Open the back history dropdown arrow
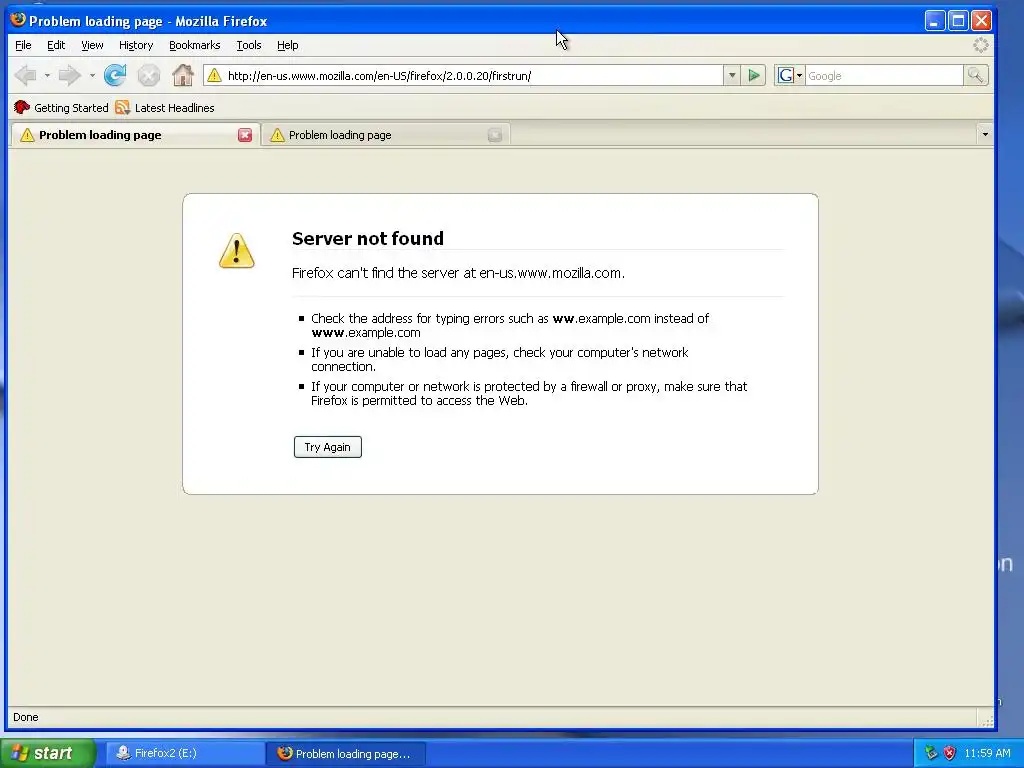 (x=47, y=76)
